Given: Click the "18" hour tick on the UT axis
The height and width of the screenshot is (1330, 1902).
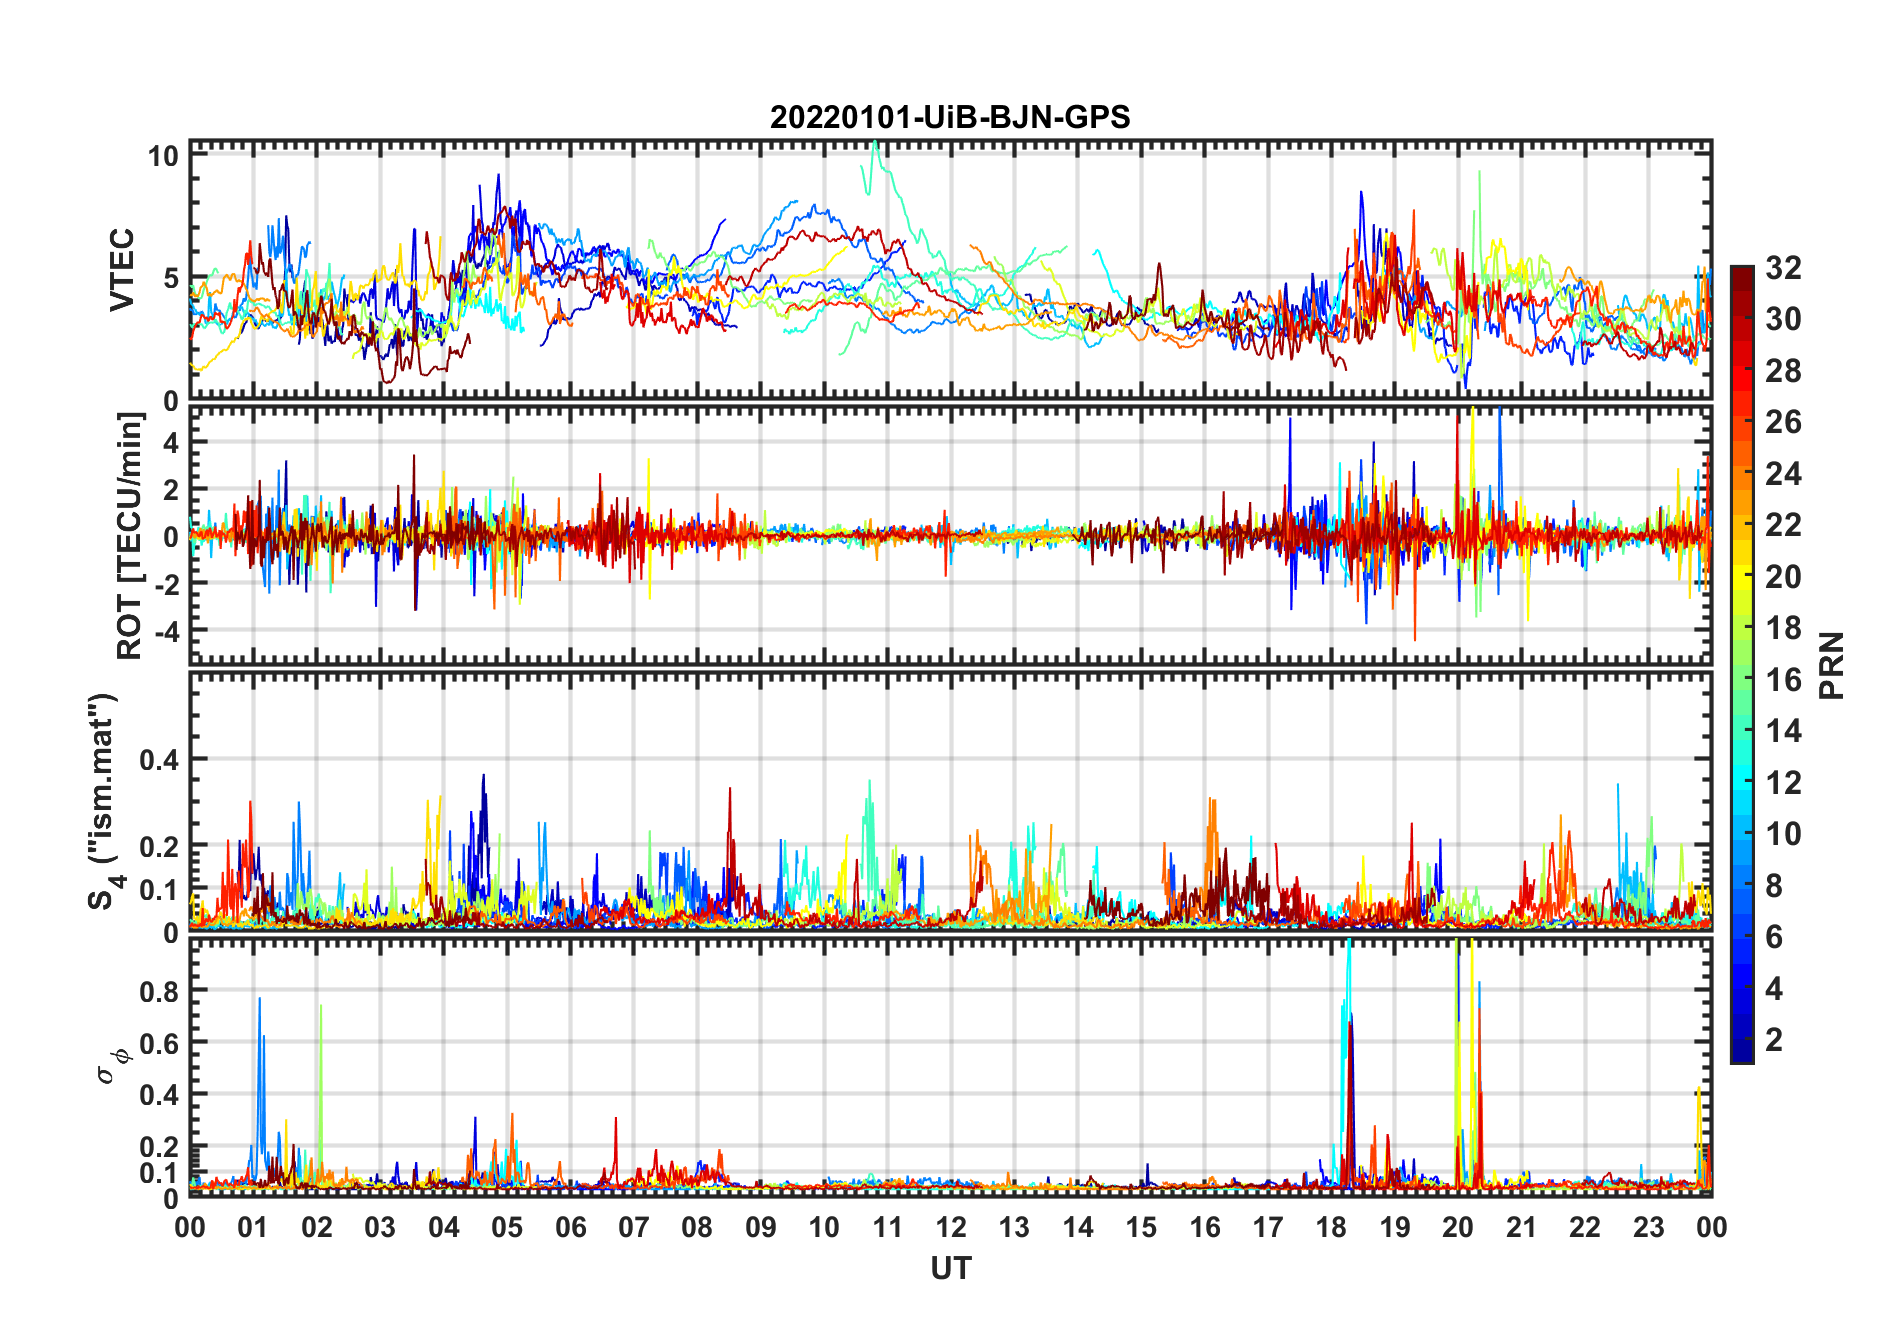Looking at the screenshot, I should coord(1331,1227).
